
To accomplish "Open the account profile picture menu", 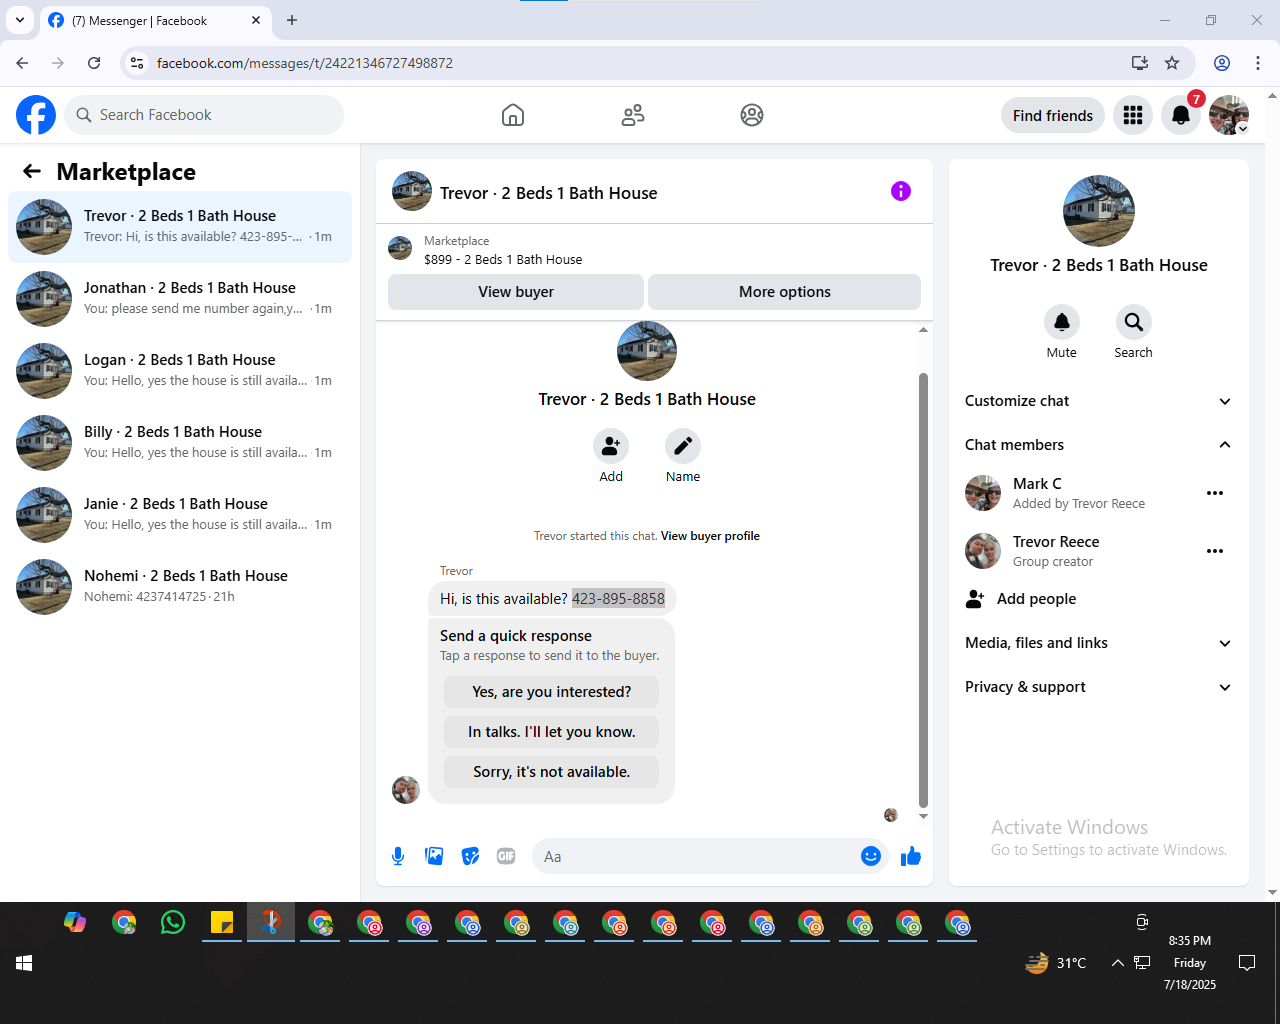I will tap(1229, 115).
